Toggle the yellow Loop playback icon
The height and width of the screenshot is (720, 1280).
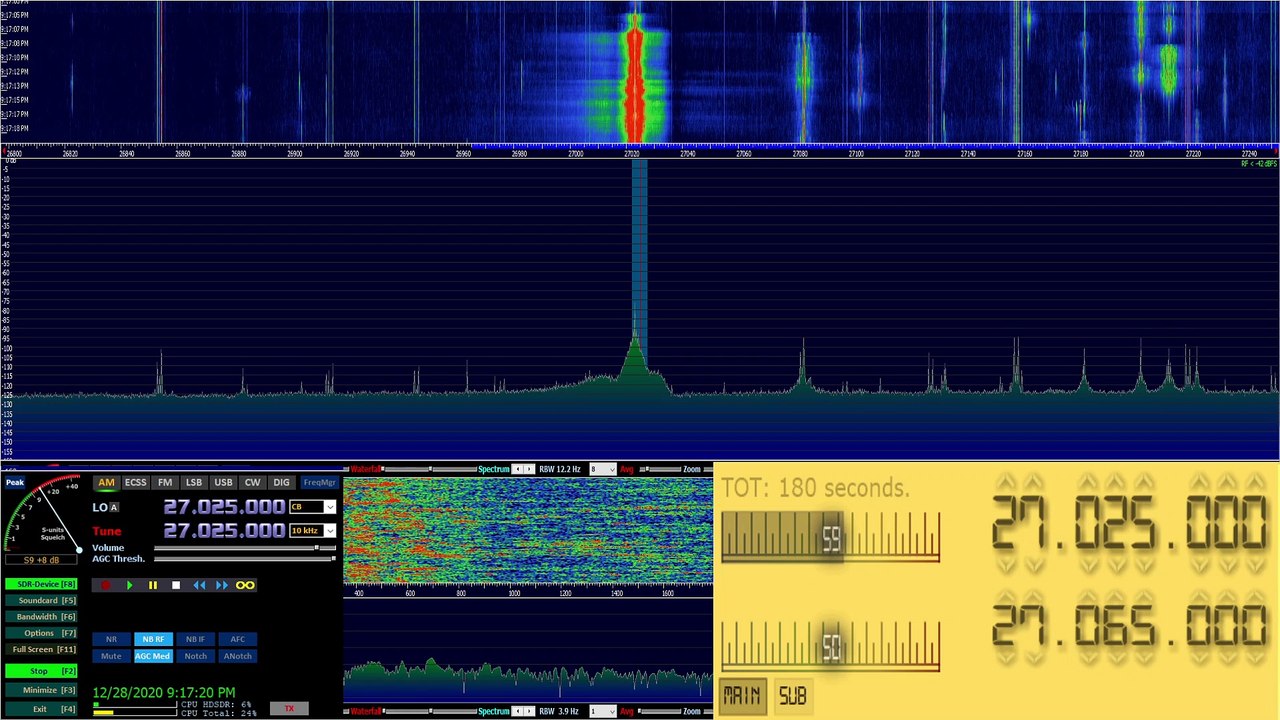pos(245,585)
